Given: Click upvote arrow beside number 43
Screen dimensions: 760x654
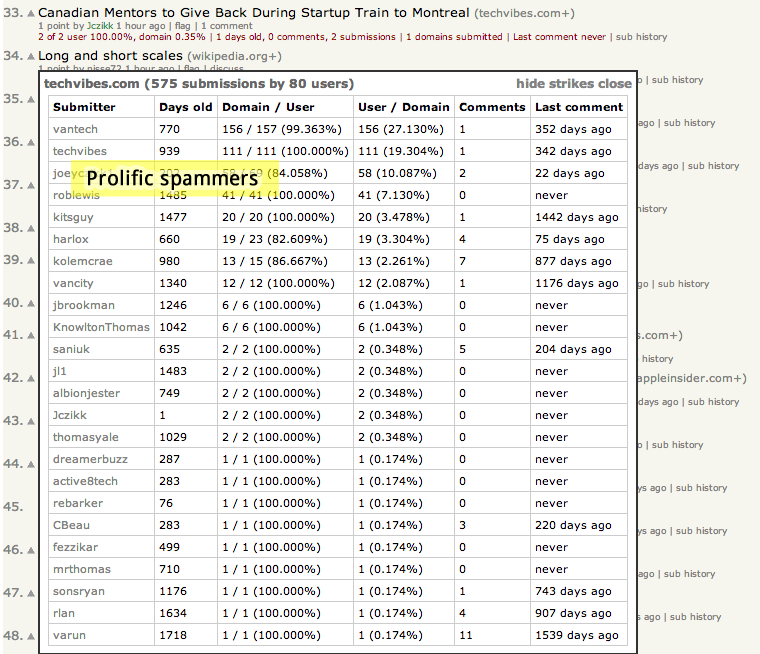Looking at the screenshot, I should tap(31, 421).
